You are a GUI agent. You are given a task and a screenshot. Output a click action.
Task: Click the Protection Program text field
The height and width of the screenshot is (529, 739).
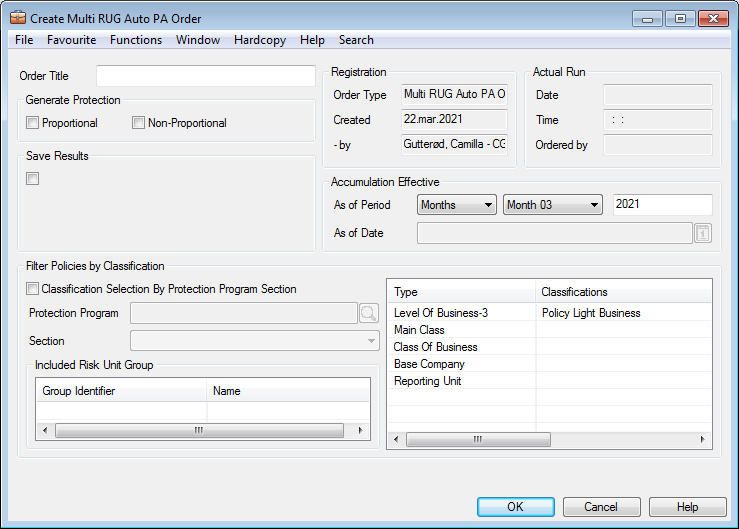point(244,313)
